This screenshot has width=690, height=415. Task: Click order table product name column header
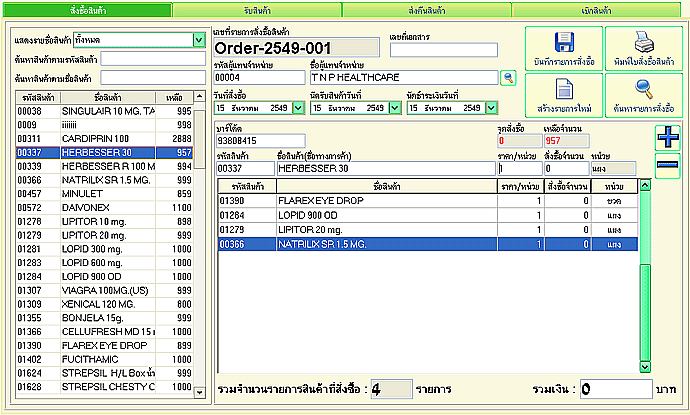tap(387, 187)
